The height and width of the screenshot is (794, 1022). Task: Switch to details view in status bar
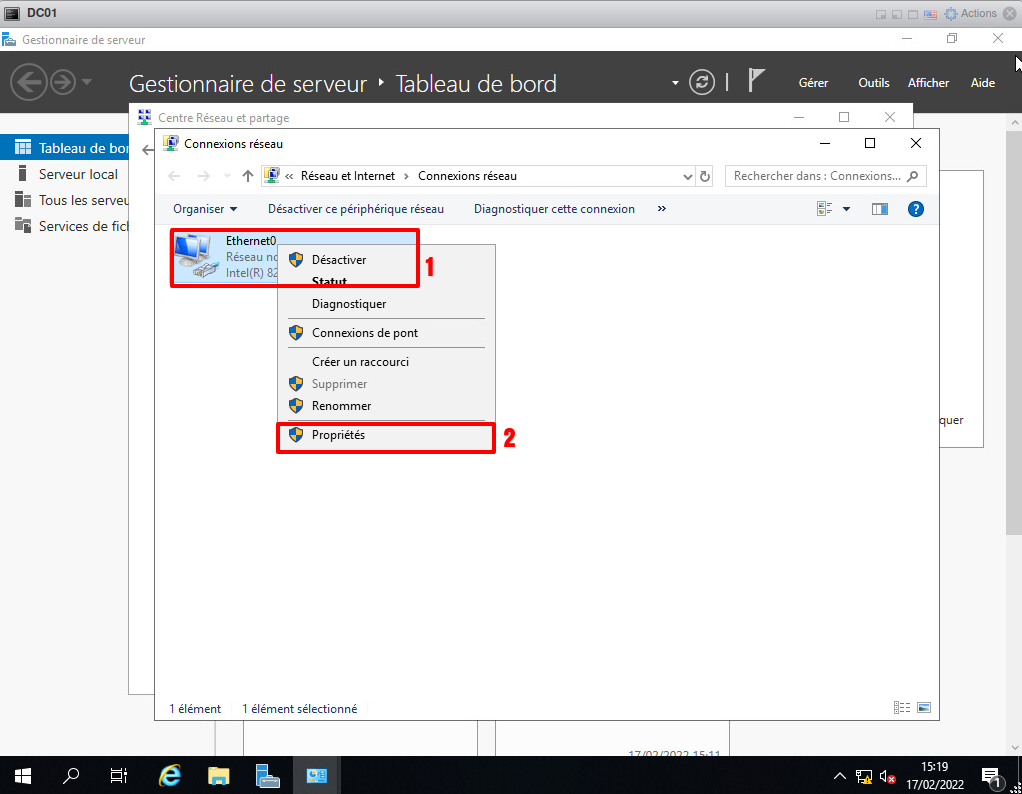902,708
